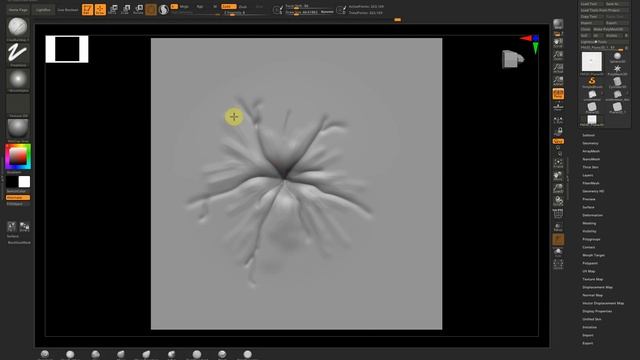Open the FiberMesh section
Viewport: 640px width, 360px height.
point(591,183)
